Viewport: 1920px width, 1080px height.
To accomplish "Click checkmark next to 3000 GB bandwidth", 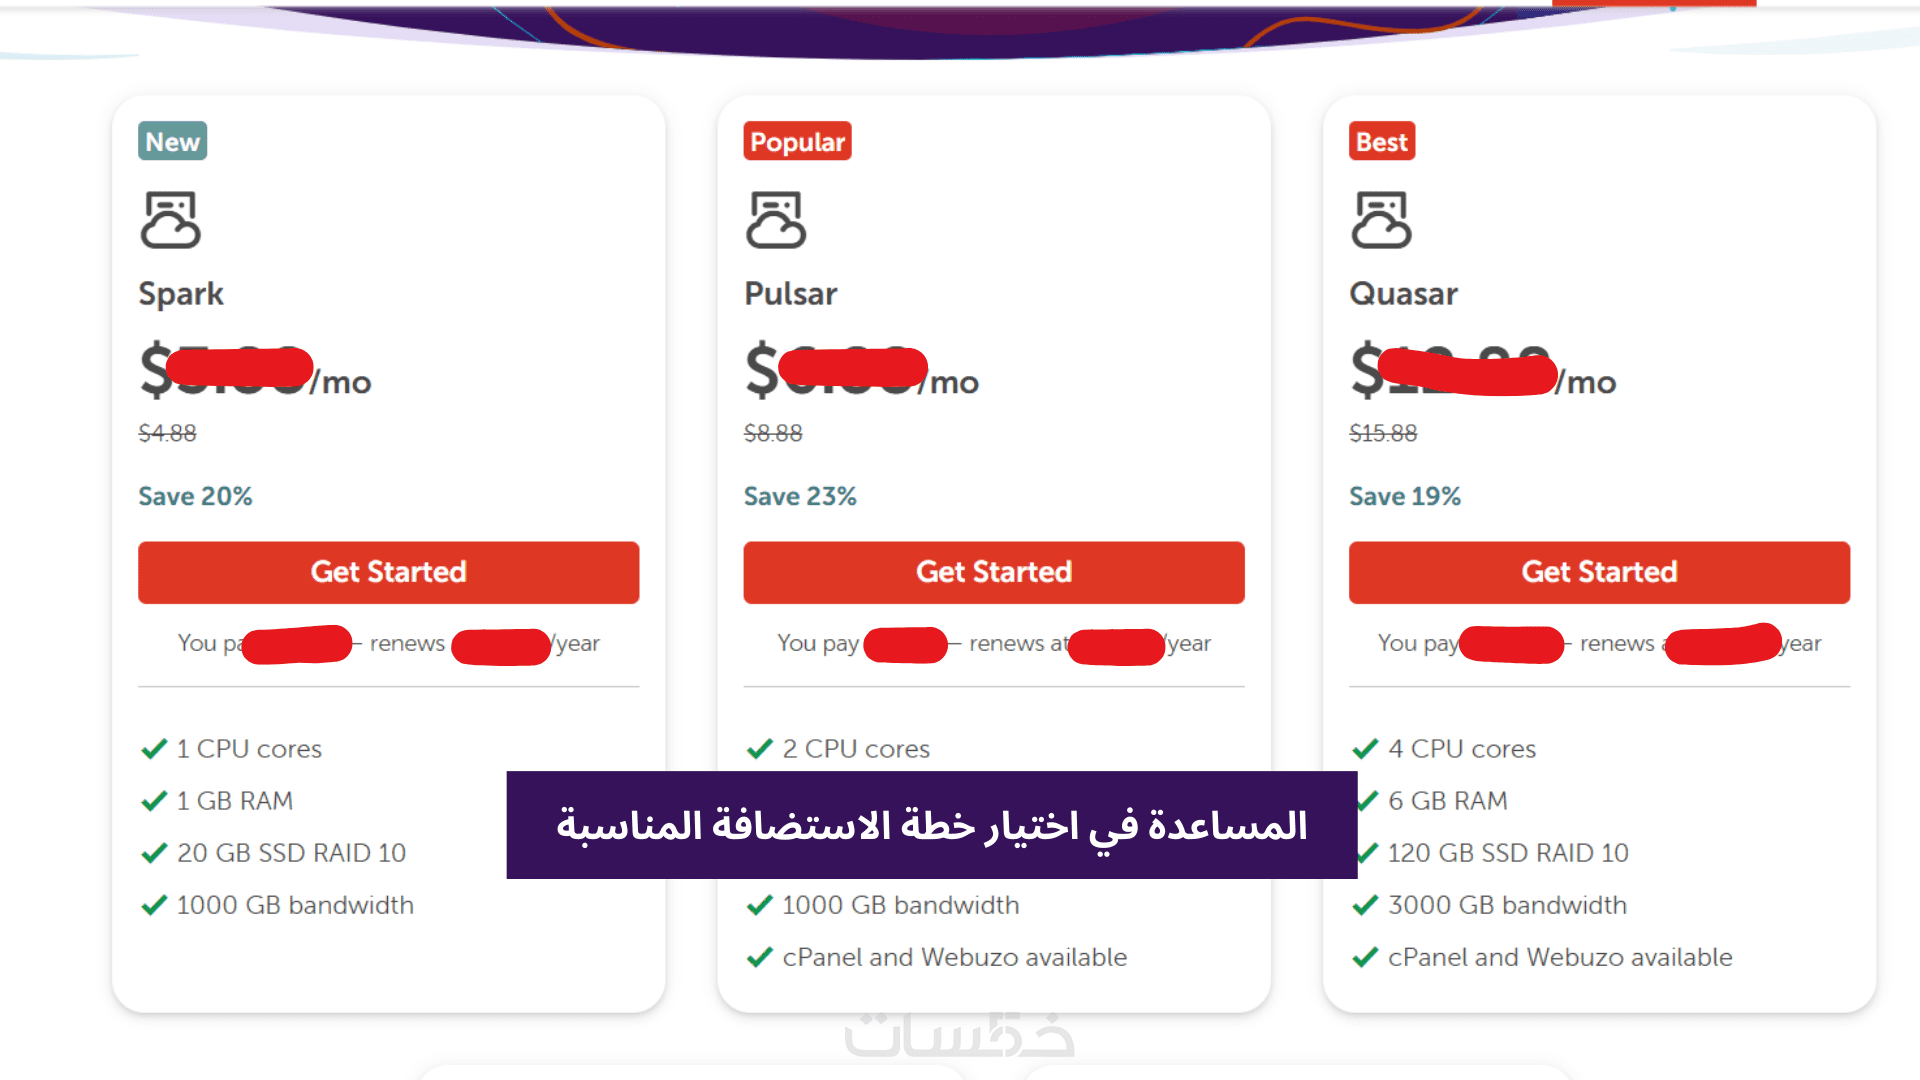I will pos(1365,905).
